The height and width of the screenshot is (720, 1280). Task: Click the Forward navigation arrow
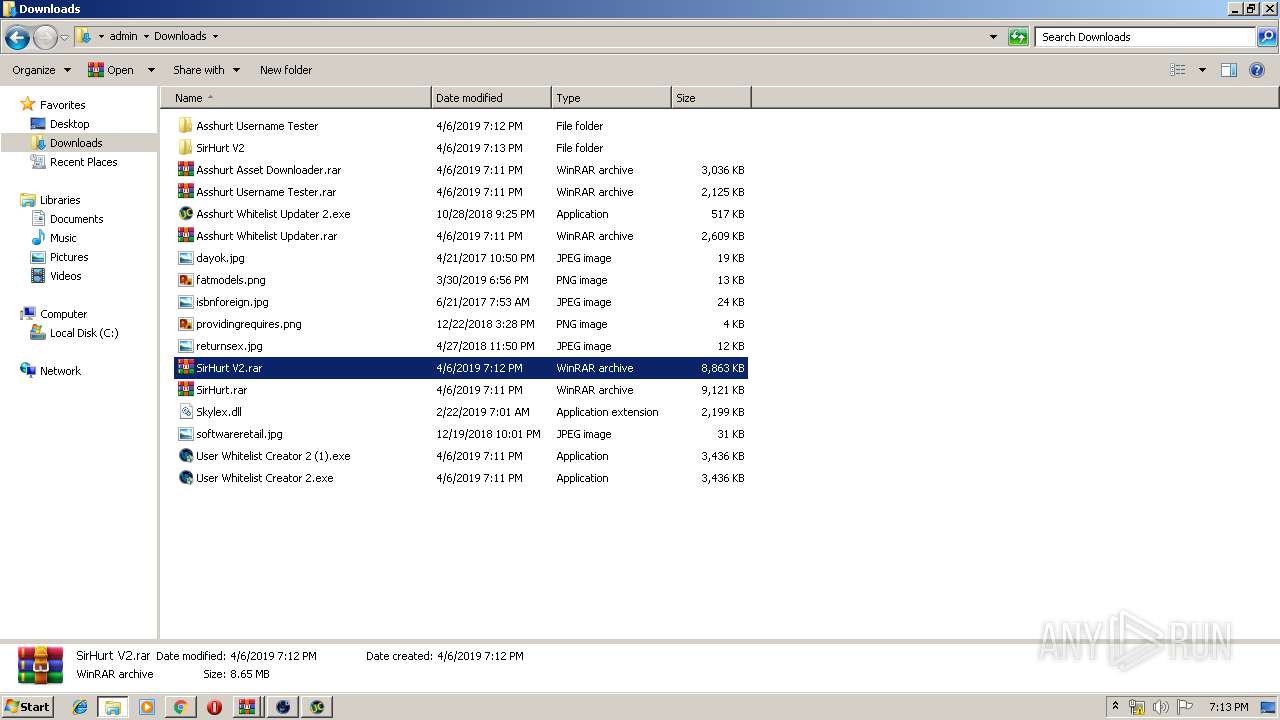45,38
